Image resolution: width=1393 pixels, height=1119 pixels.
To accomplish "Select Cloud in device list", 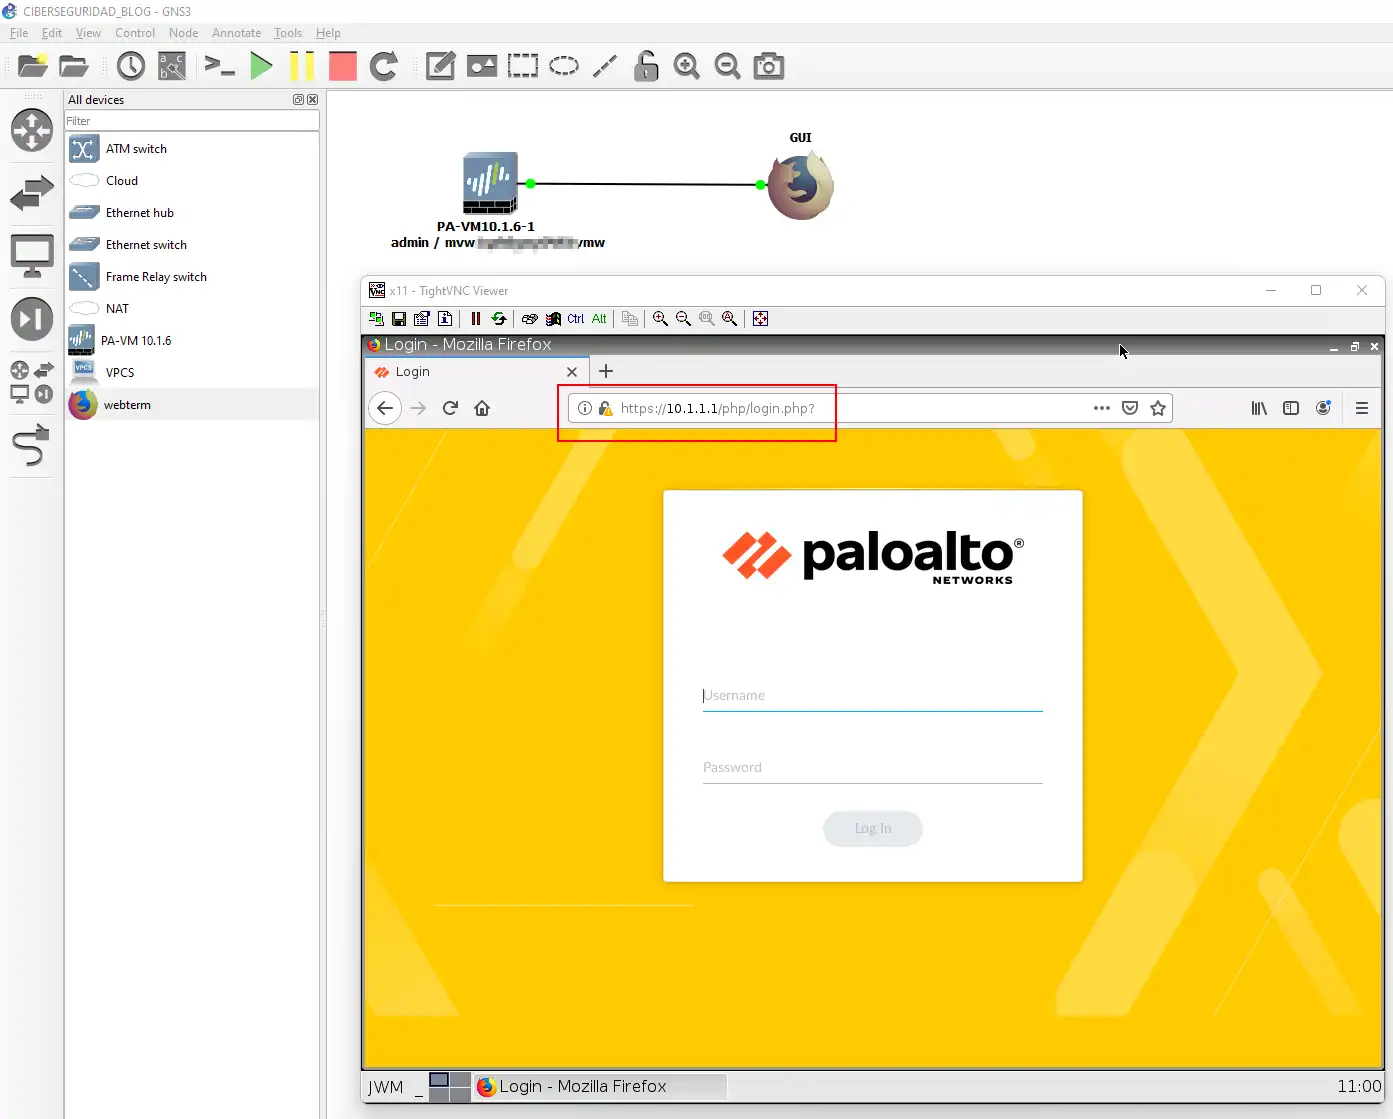I will pos(192,181).
